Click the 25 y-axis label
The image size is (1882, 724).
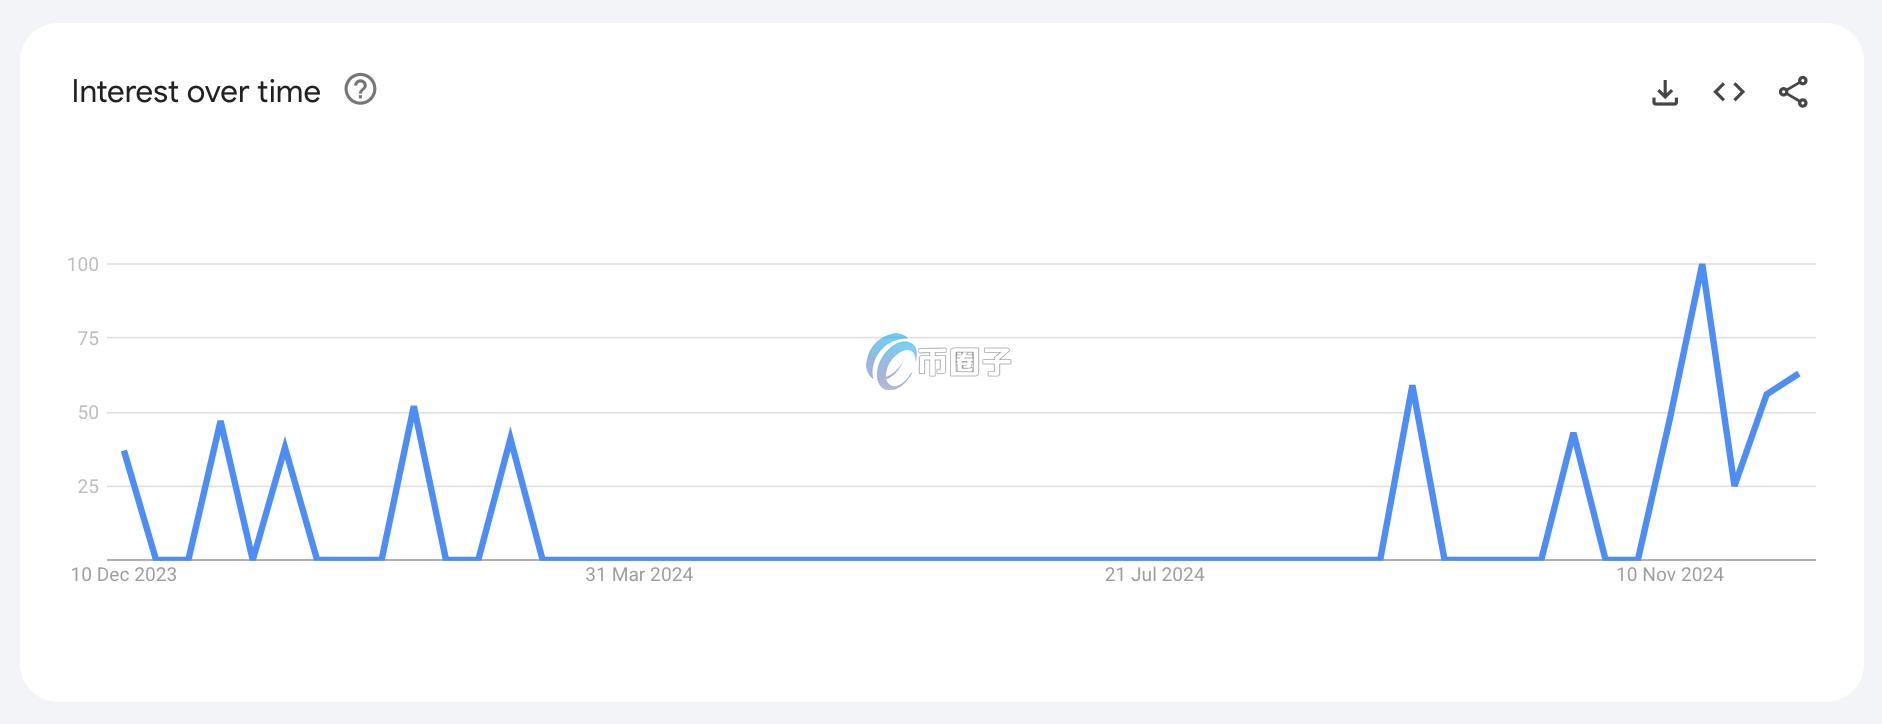click(x=88, y=486)
